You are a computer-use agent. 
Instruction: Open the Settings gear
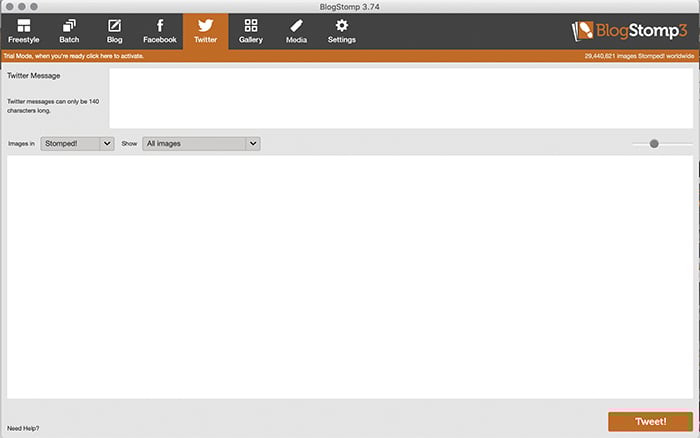click(342, 31)
